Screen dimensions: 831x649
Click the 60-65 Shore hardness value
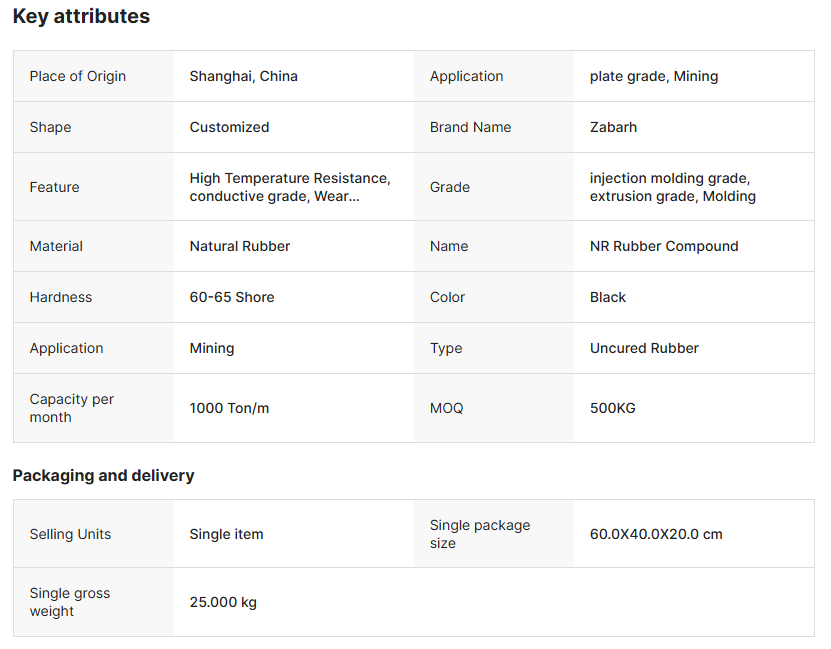[232, 297]
